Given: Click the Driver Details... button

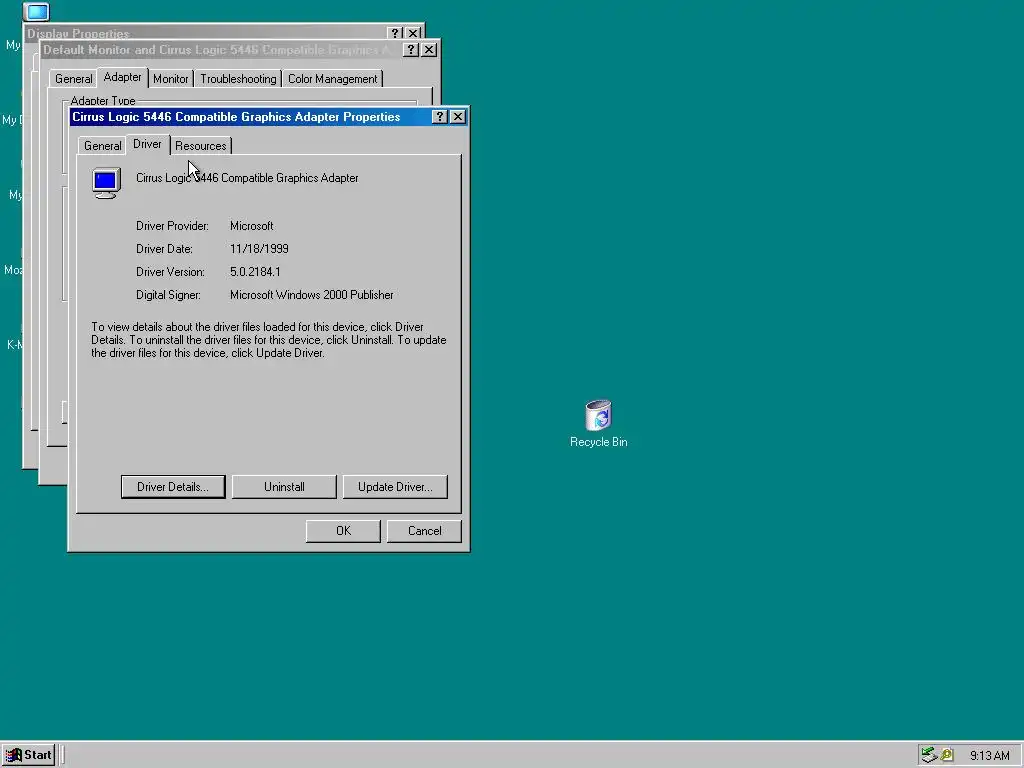Looking at the screenshot, I should click(173, 487).
